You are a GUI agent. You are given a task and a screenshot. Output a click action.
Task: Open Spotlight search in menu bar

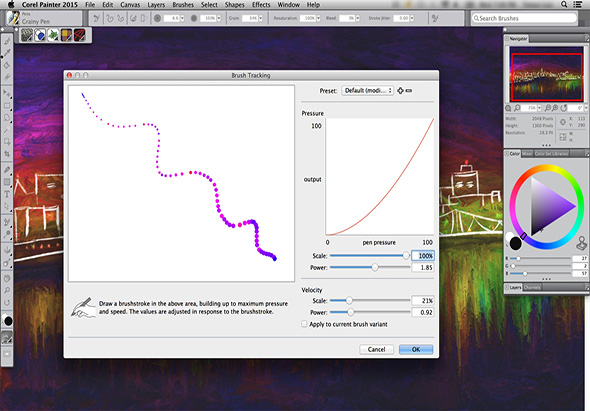click(x=564, y=5)
